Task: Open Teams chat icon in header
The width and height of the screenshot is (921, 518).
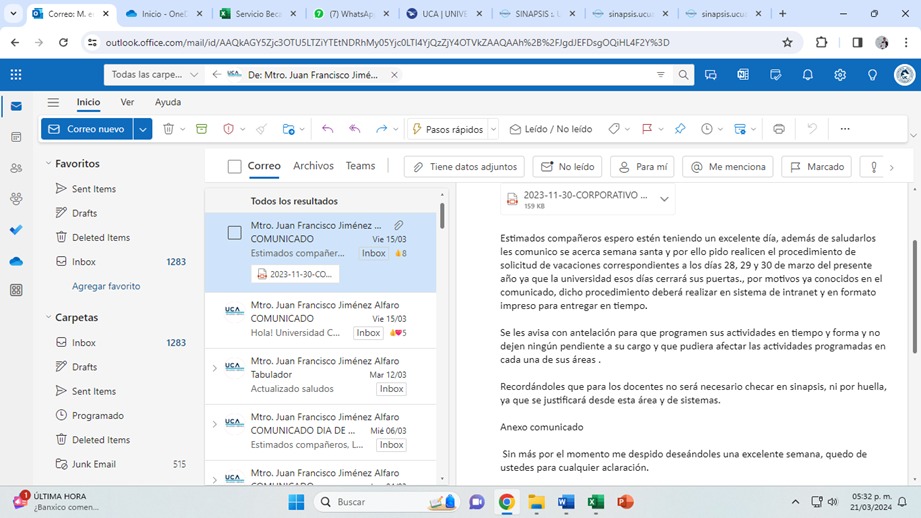Action: click(711, 75)
